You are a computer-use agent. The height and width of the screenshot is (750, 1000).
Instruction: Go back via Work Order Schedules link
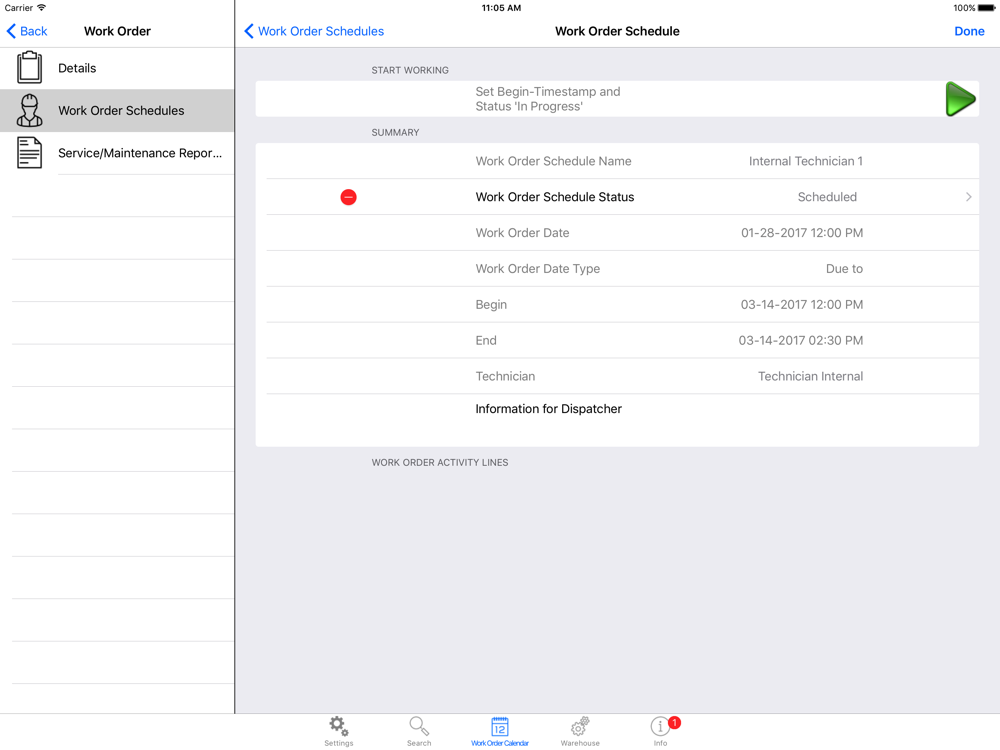pyautogui.click(x=314, y=31)
